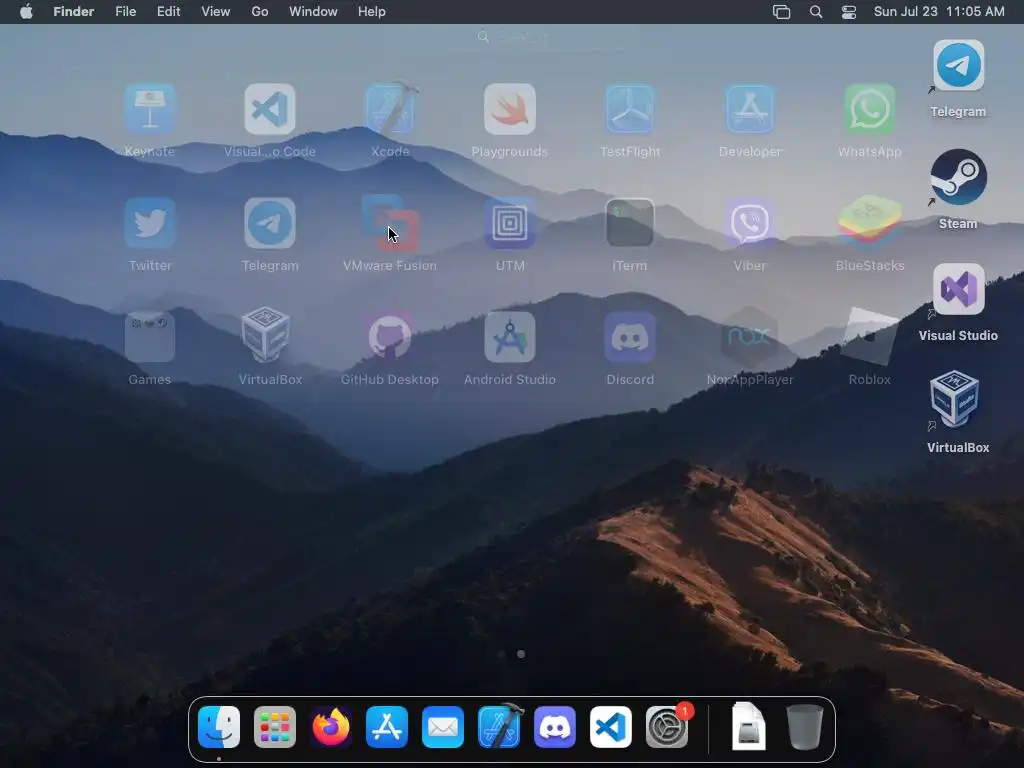
Task: Open Twitter app icon
Action: click(150, 223)
